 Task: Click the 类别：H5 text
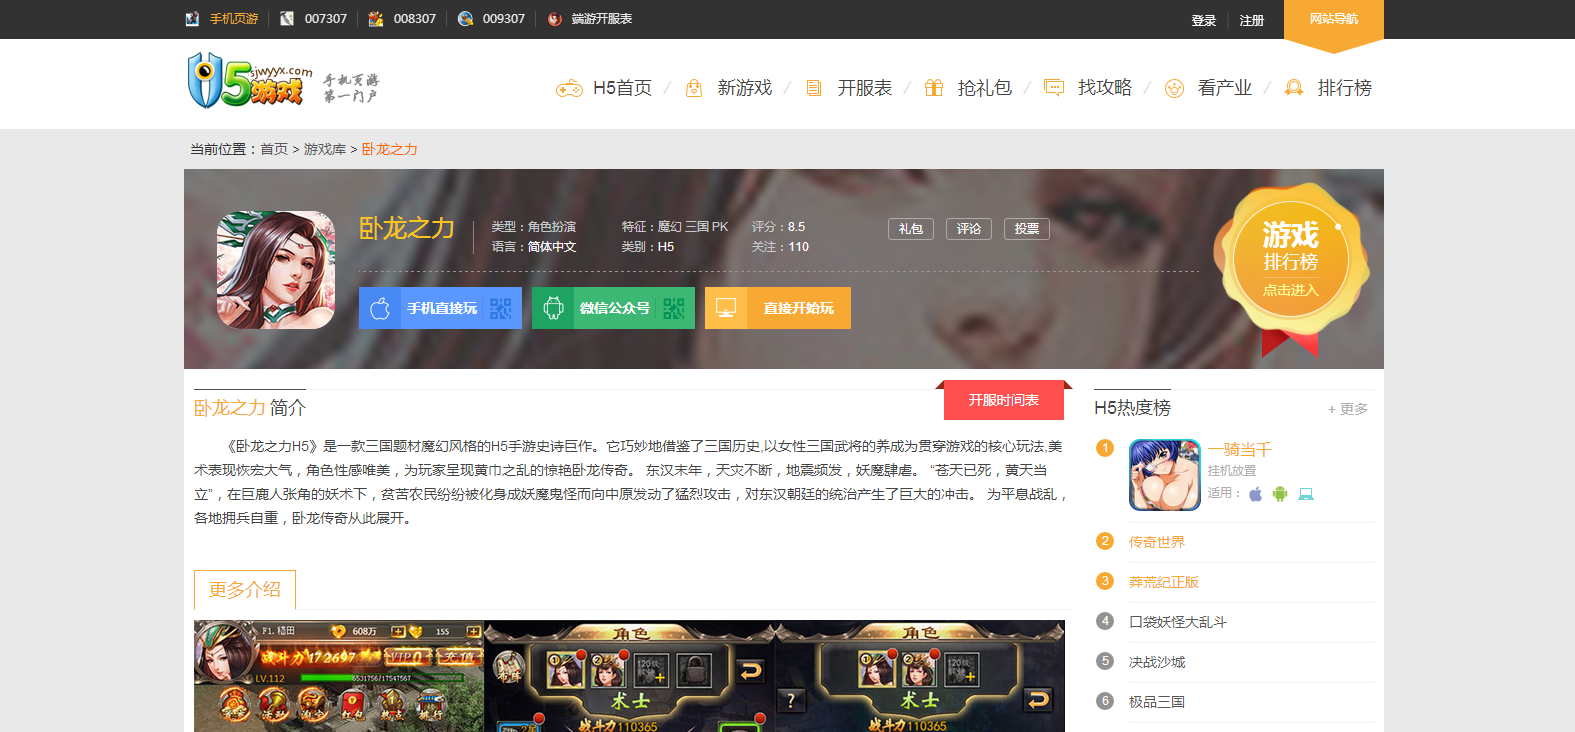(x=648, y=247)
